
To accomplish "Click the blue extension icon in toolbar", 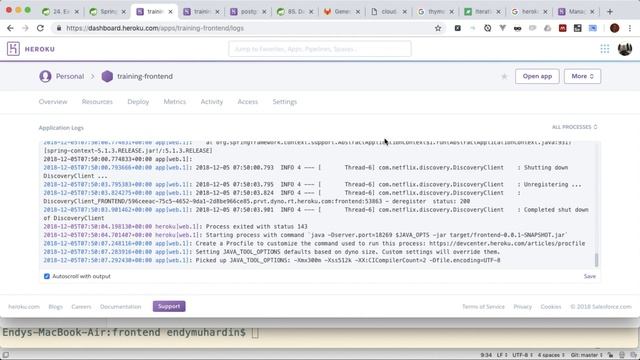I will tap(593, 28).
